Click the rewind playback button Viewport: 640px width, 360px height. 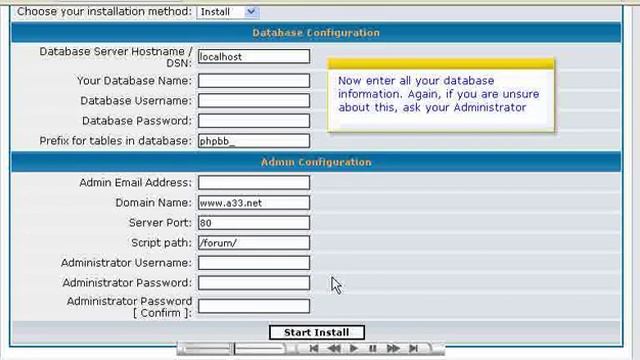point(334,349)
